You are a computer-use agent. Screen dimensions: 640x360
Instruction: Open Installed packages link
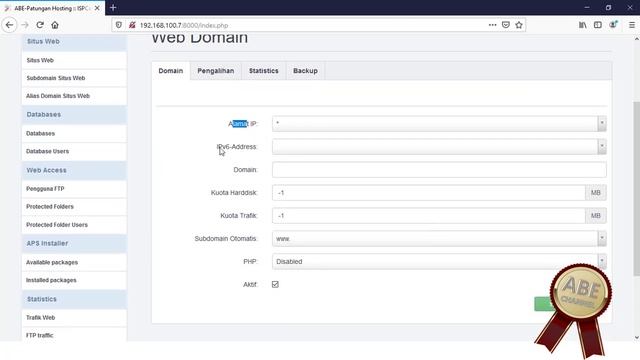[74, 280]
